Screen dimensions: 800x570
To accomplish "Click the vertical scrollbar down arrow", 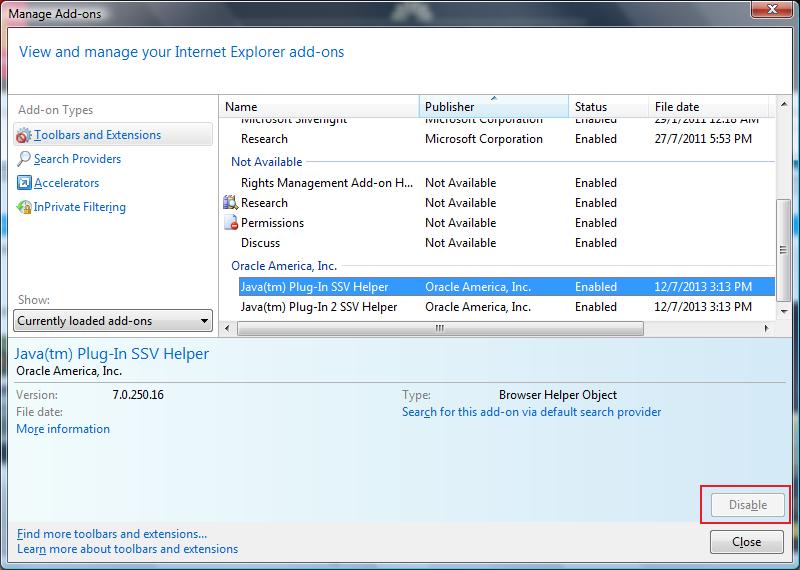I will [783, 311].
